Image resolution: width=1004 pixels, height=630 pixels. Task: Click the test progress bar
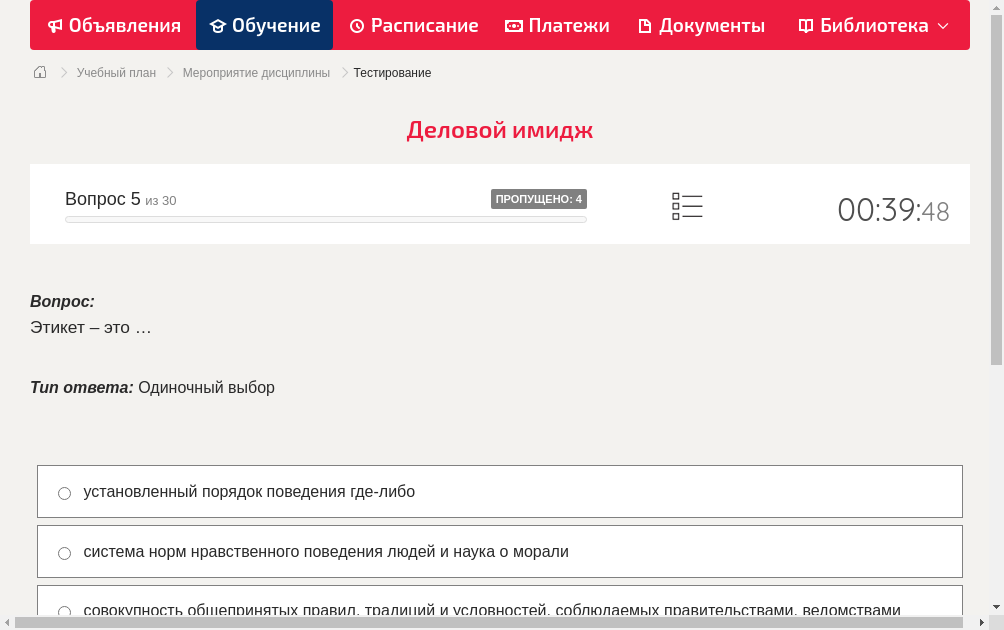(x=325, y=219)
